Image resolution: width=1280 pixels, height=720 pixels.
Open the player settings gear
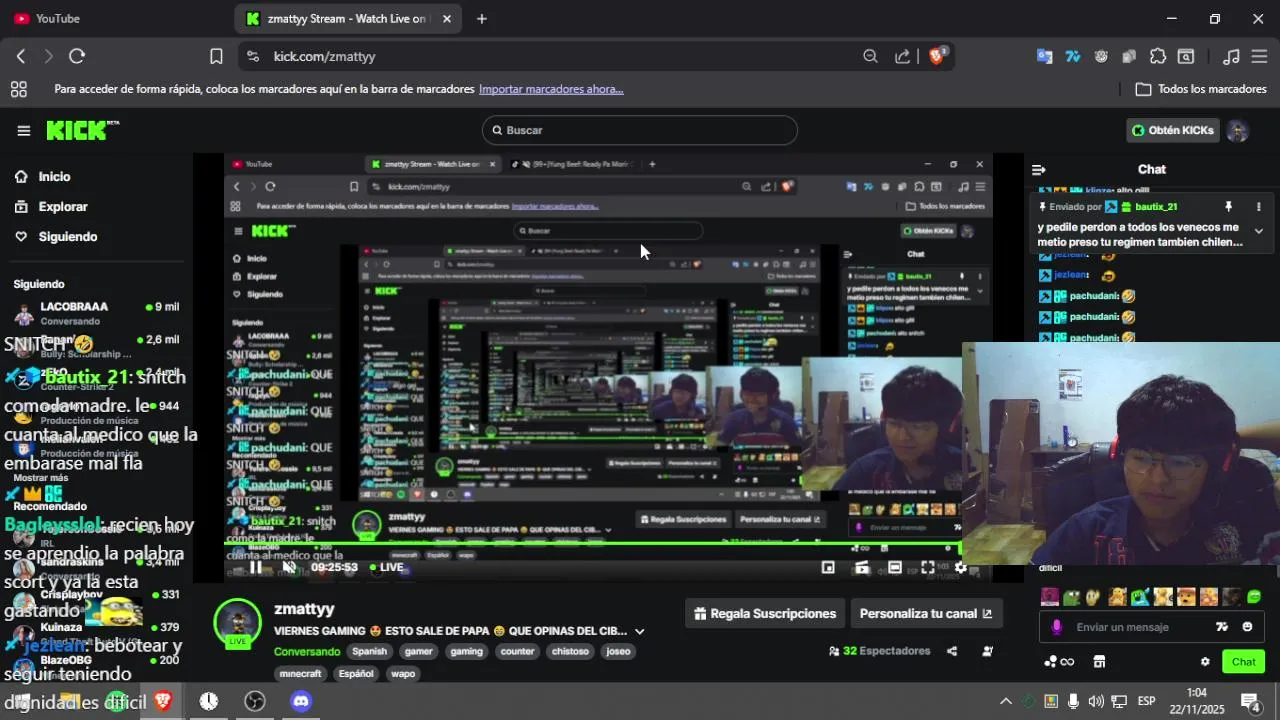pyautogui.click(x=960, y=567)
